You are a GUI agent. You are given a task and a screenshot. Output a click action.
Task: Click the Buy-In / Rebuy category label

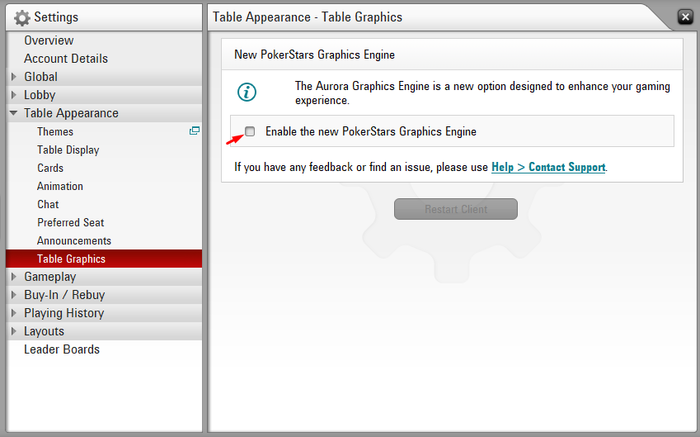[64, 295]
